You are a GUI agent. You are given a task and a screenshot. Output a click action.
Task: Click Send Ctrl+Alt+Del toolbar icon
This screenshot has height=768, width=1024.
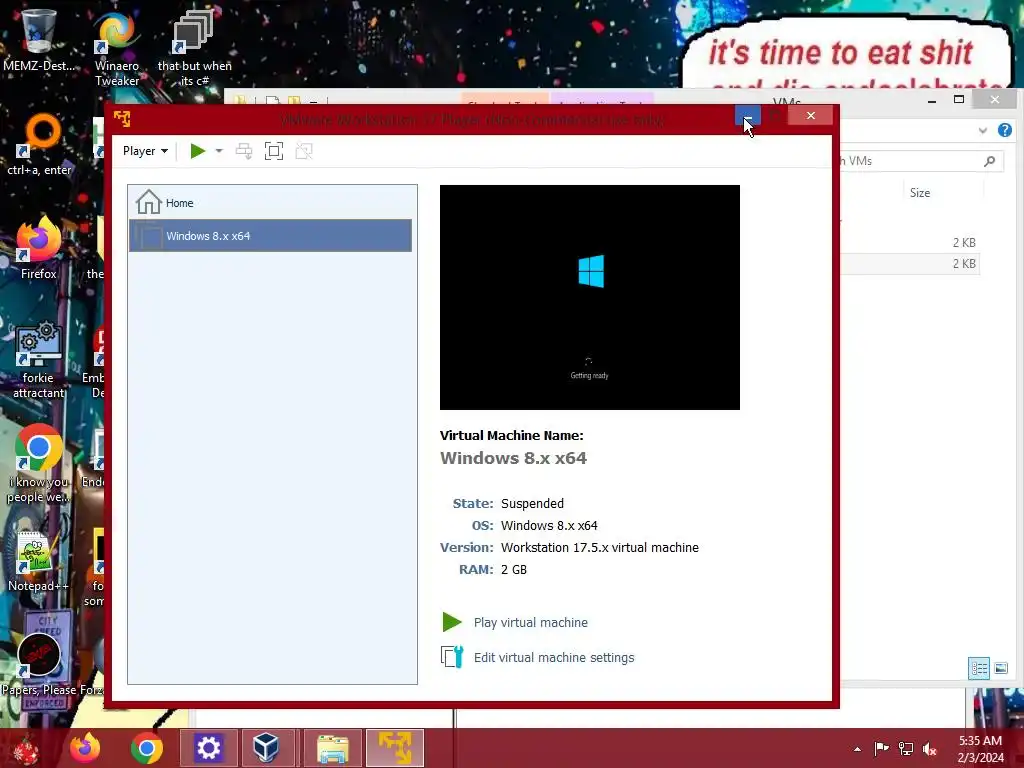coord(244,151)
